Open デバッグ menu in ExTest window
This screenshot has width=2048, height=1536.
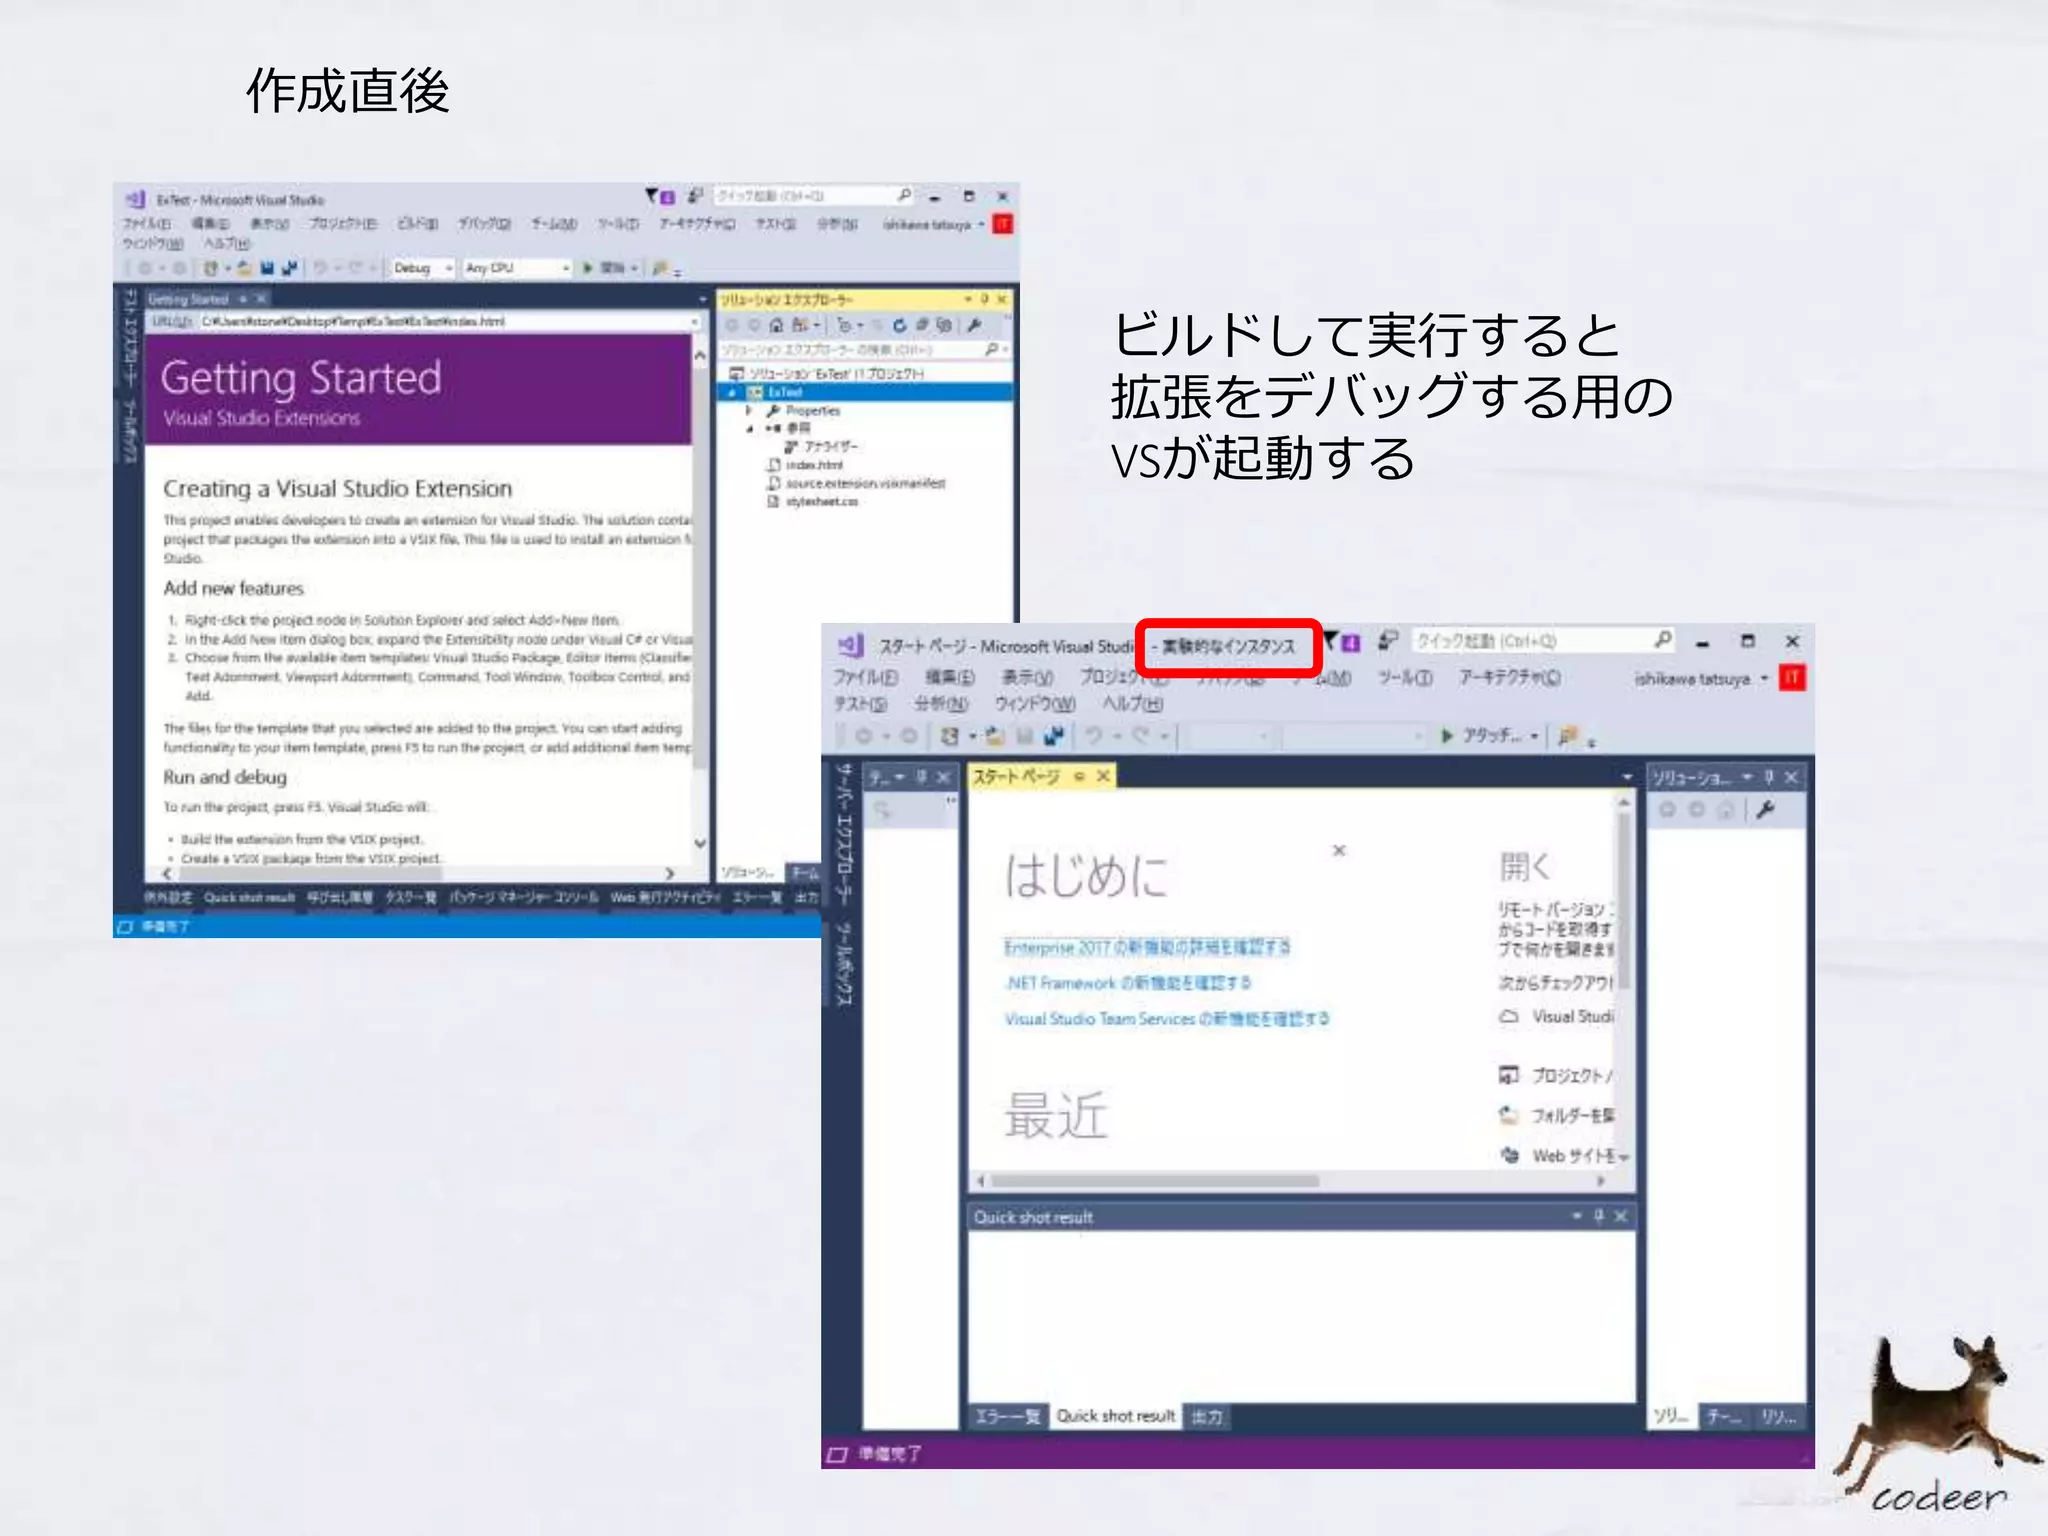(x=484, y=224)
